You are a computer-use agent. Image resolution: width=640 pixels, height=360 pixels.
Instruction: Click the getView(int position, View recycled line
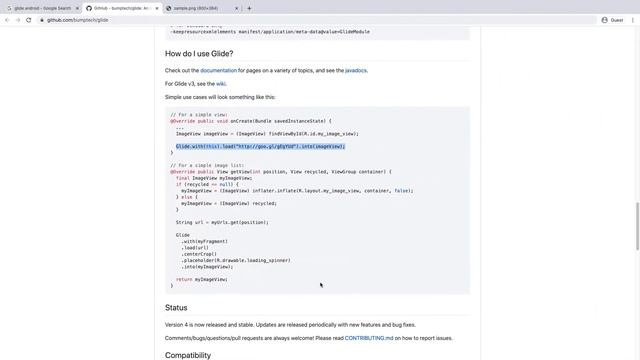tap(281, 172)
